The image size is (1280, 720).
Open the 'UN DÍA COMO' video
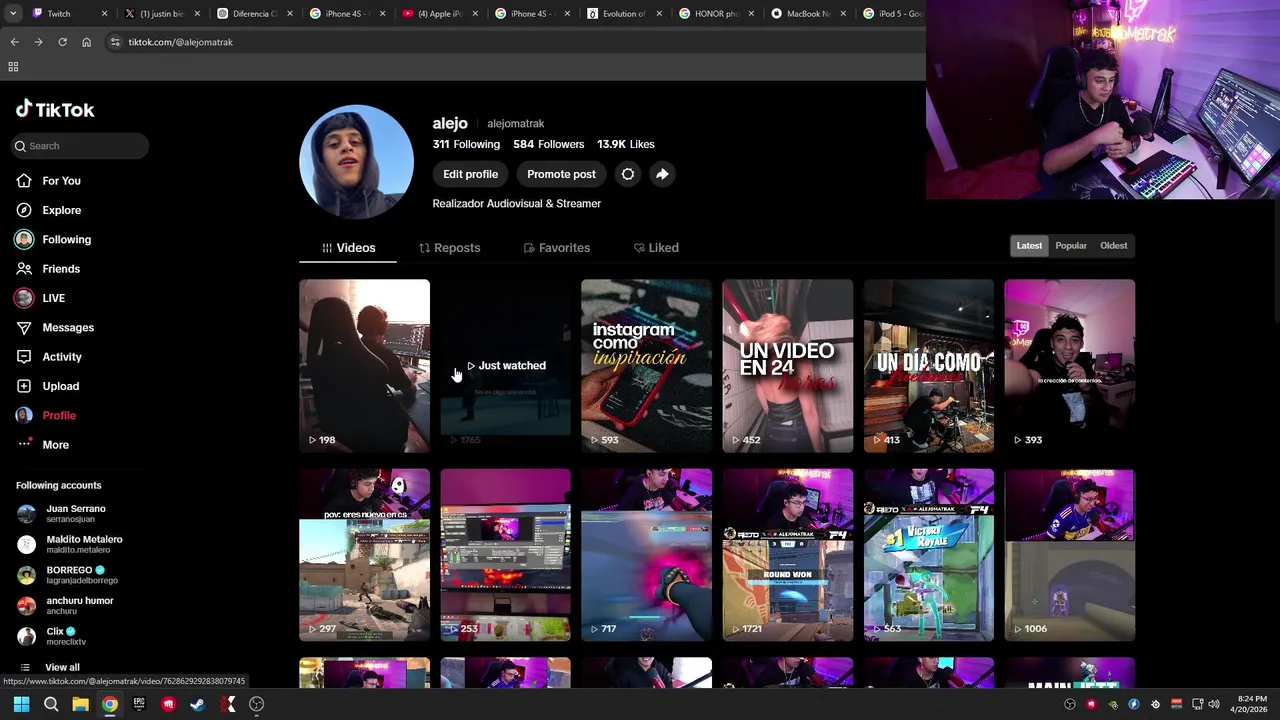tap(928, 365)
